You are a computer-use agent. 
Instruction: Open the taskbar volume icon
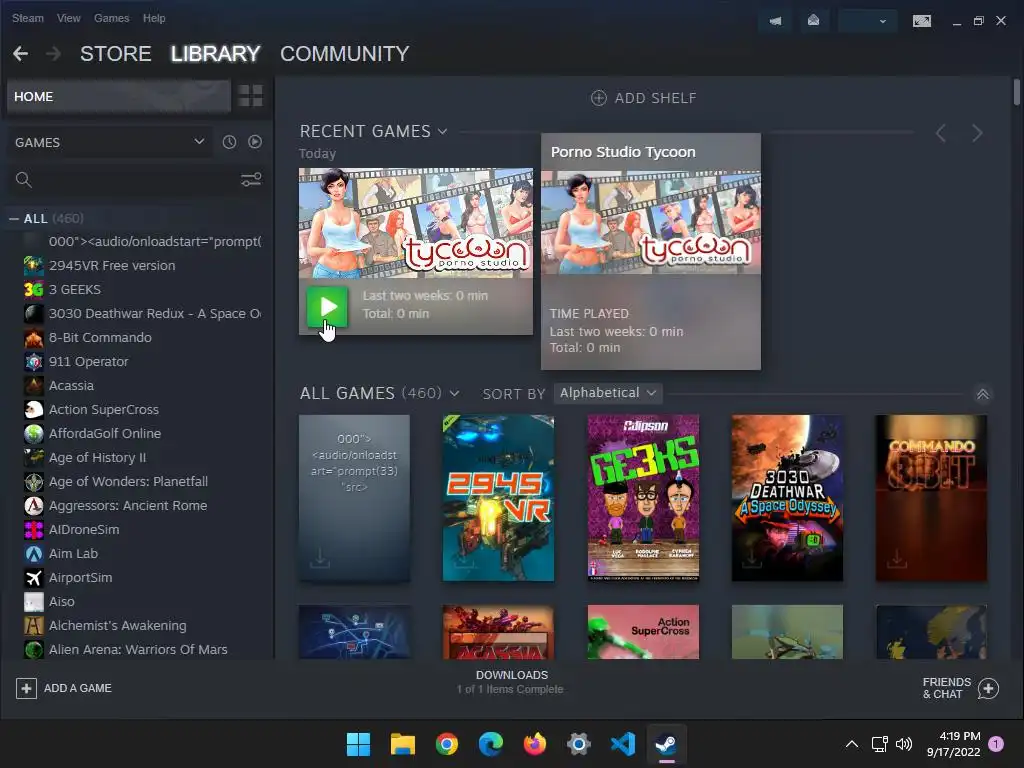(904, 744)
